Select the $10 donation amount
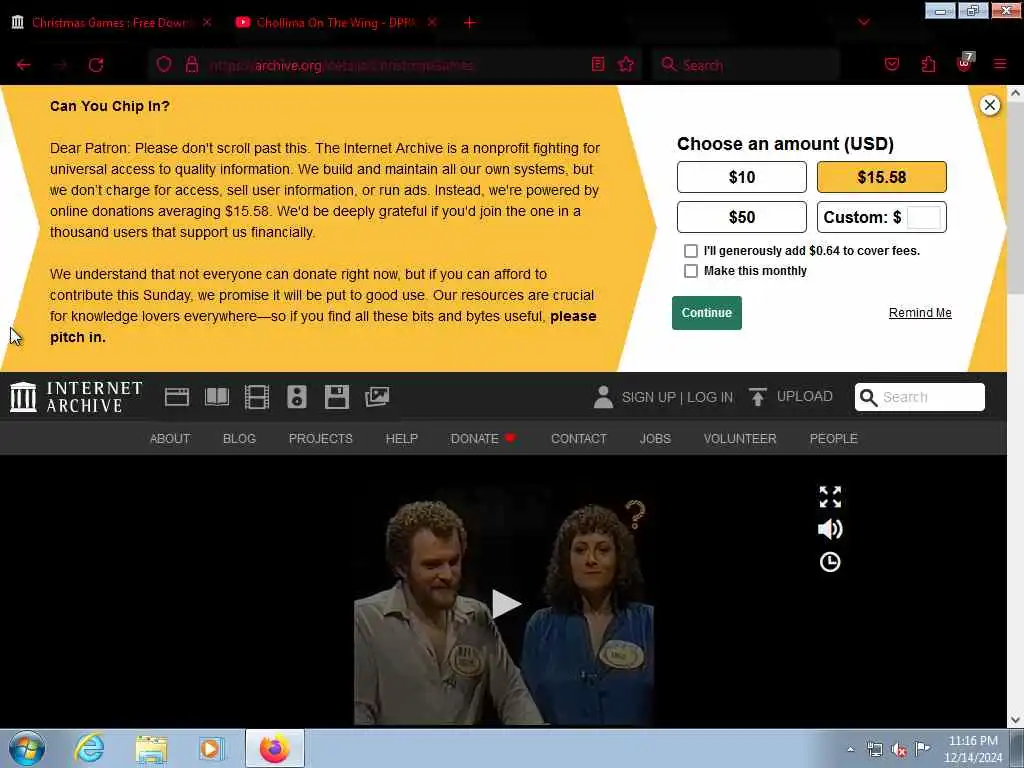Image resolution: width=1024 pixels, height=768 pixels. [742, 177]
